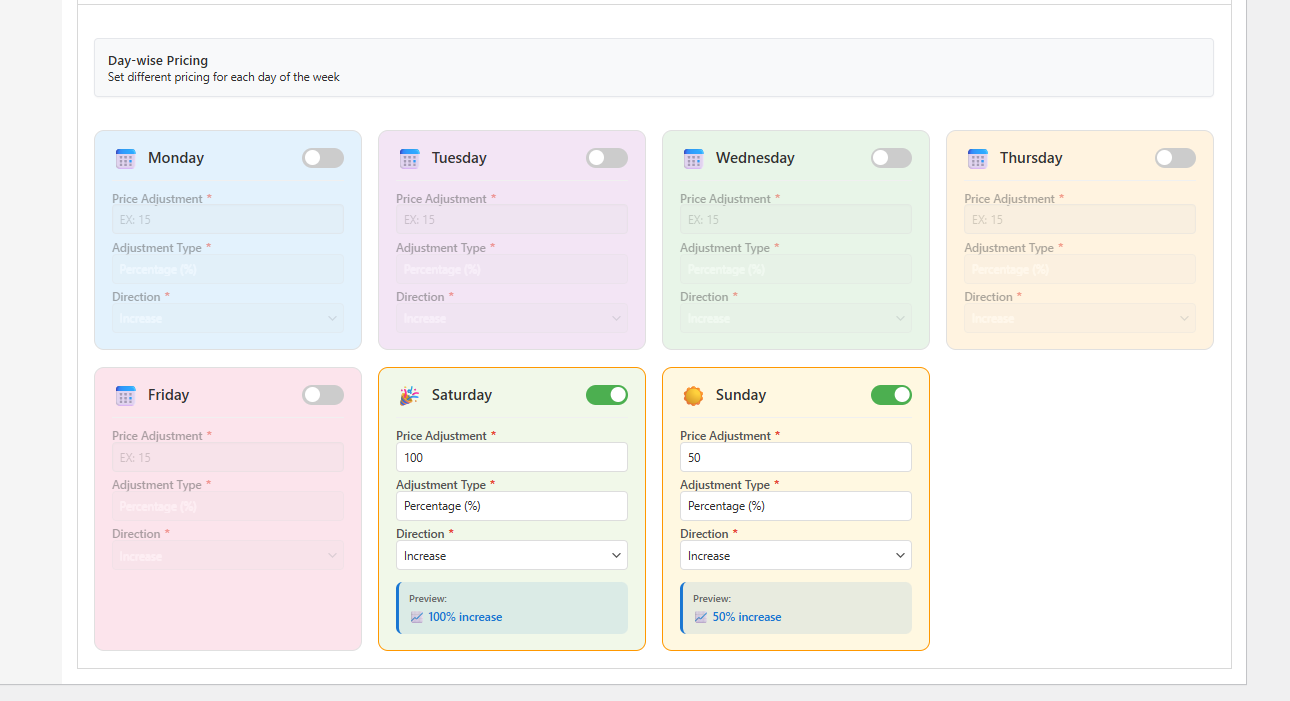Viewport: 1290px width, 701px height.
Task: Enable Monday day-wise pricing toggle
Action: coord(322,158)
